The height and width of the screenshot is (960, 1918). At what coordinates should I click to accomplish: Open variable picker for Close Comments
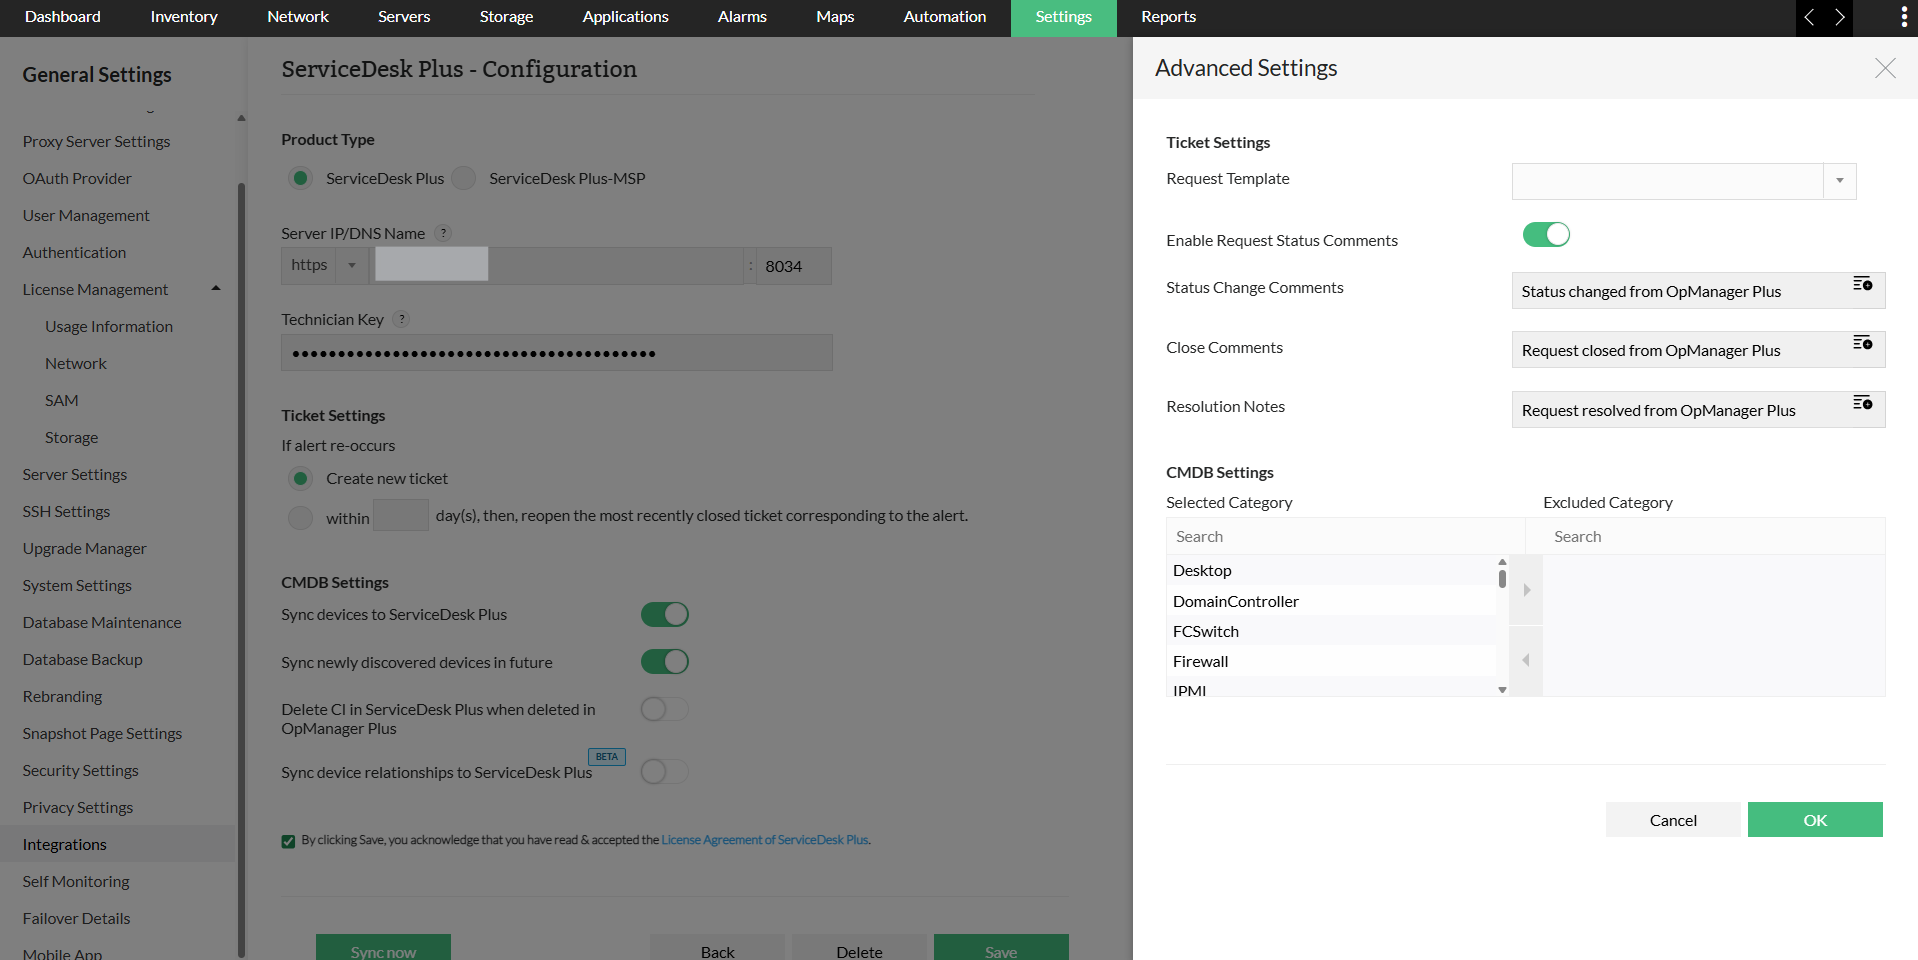(x=1862, y=344)
